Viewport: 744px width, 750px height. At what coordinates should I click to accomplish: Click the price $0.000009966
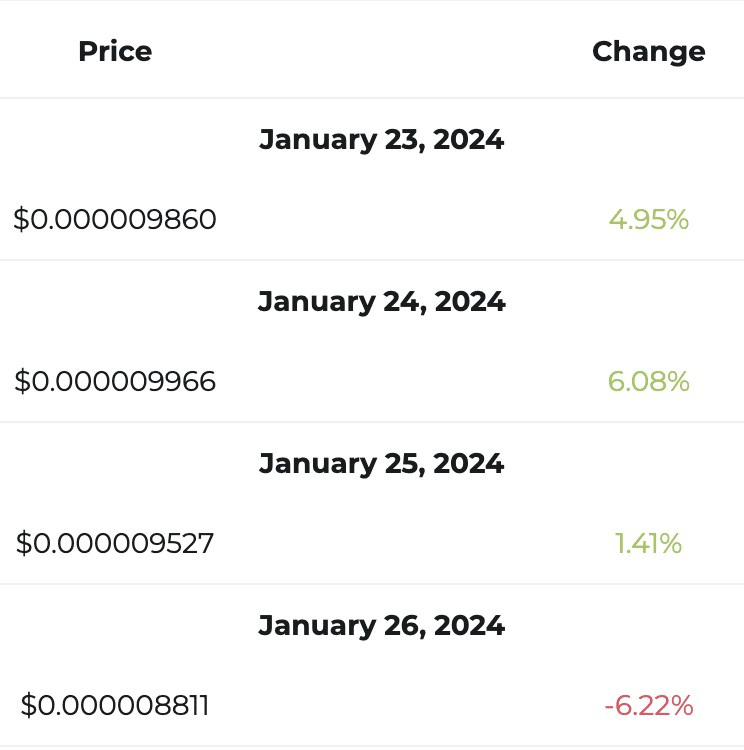pyautogui.click(x=115, y=382)
